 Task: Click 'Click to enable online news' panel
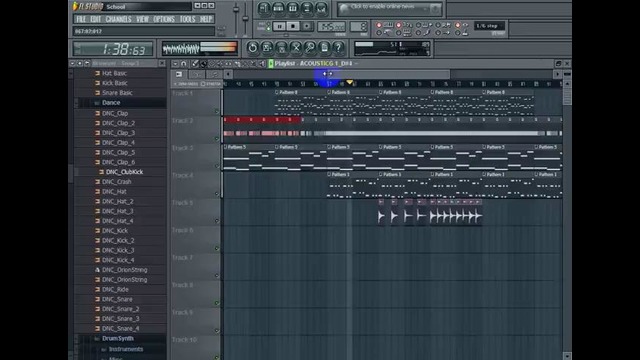pyautogui.click(x=390, y=8)
